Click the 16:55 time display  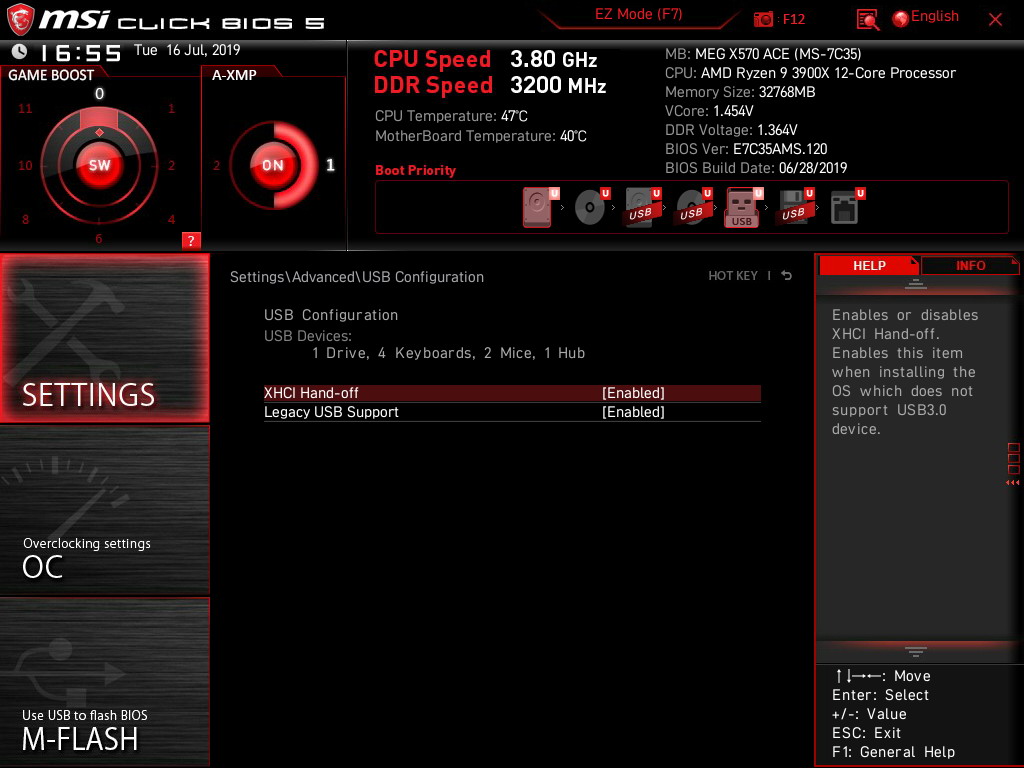click(x=80, y=53)
